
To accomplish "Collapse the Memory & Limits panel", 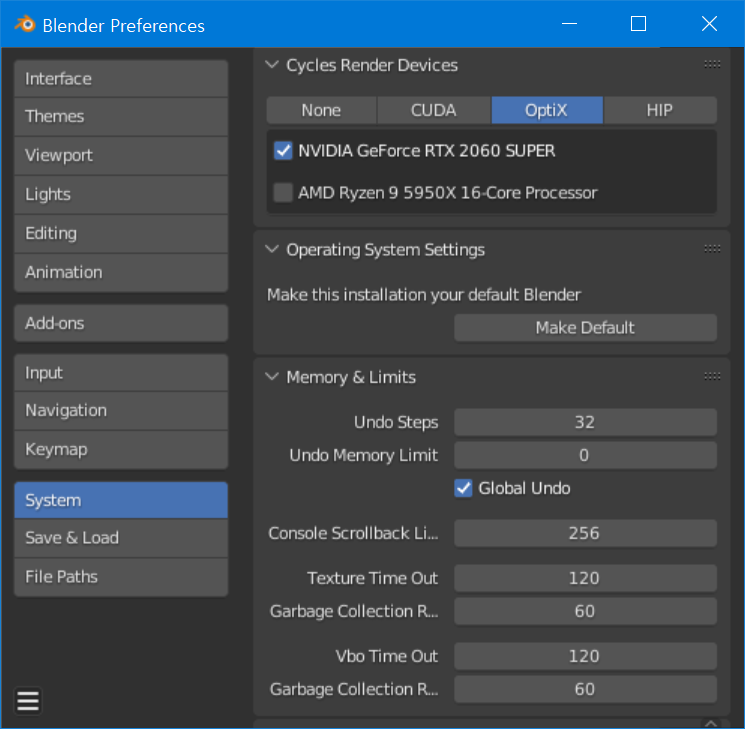I will tap(272, 377).
